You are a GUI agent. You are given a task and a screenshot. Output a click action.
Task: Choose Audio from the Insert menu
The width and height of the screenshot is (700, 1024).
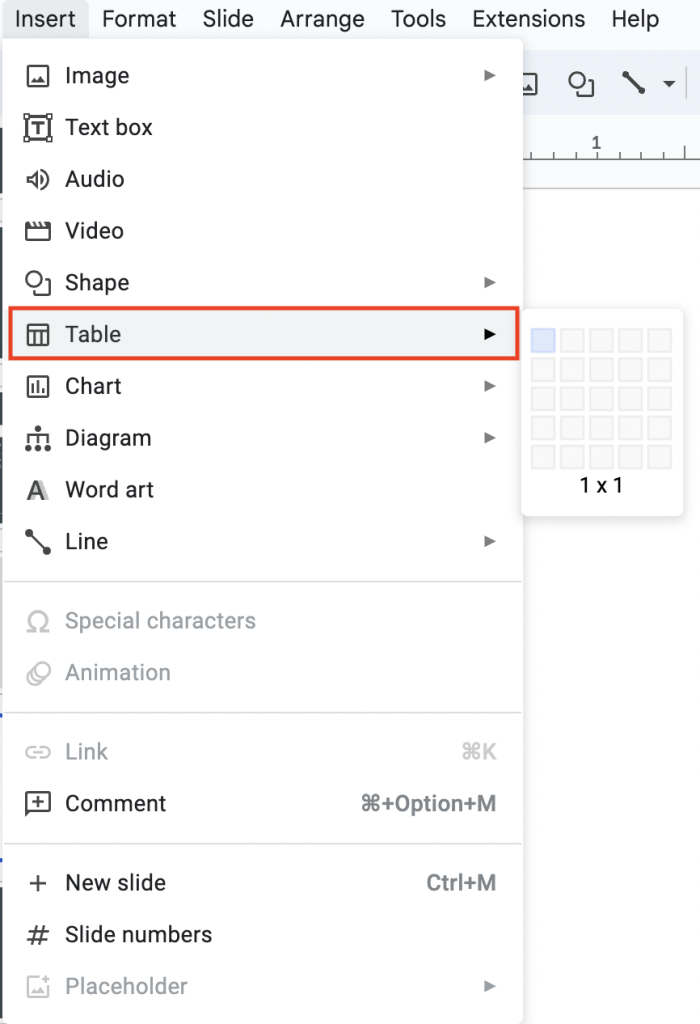point(94,179)
